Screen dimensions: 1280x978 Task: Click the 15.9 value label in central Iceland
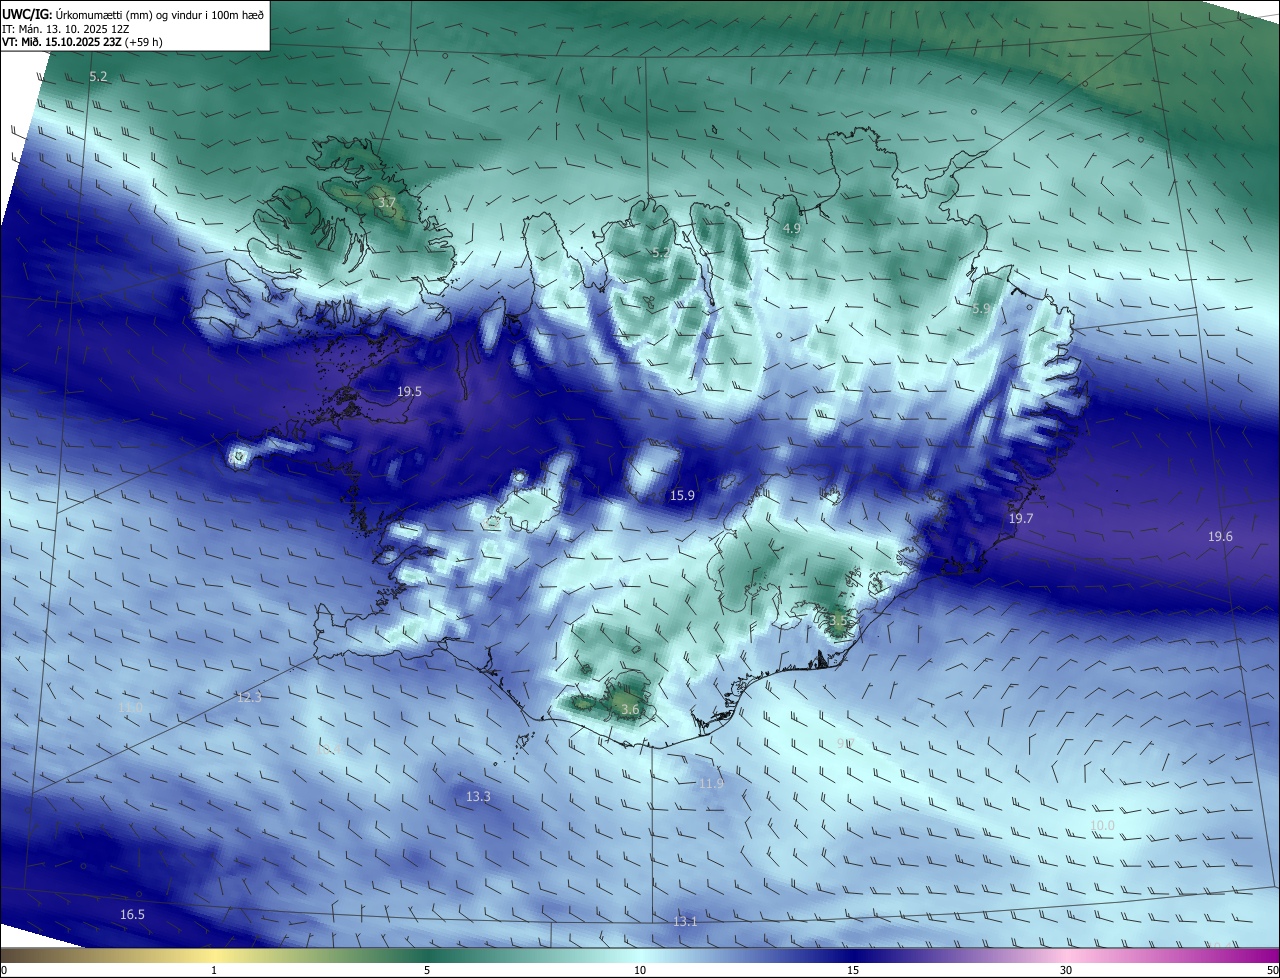click(x=682, y=495)
